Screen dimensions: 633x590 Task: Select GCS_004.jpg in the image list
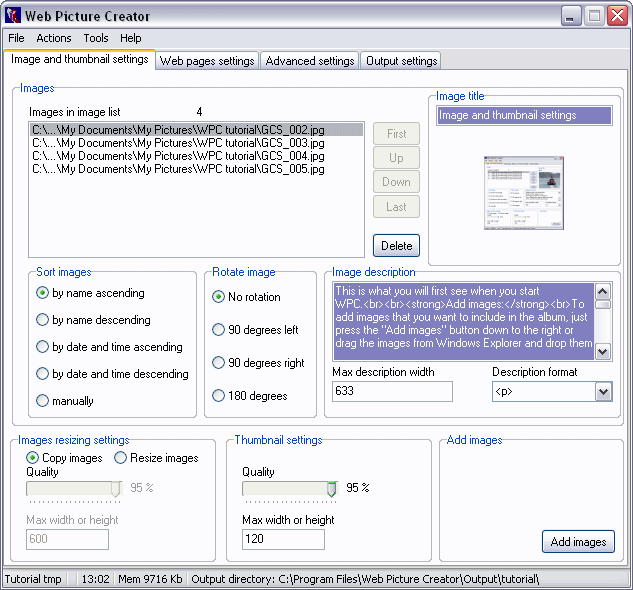click(180, 156)
